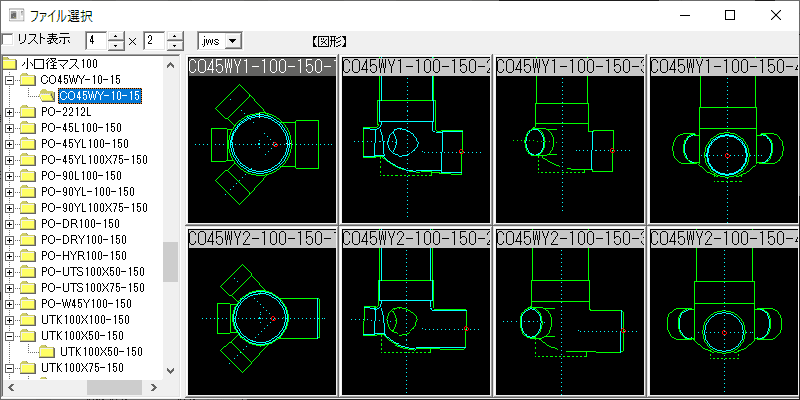Expand the UTK100X100-150 folder node
The image size is (800, 400).
tap(9, 320)
